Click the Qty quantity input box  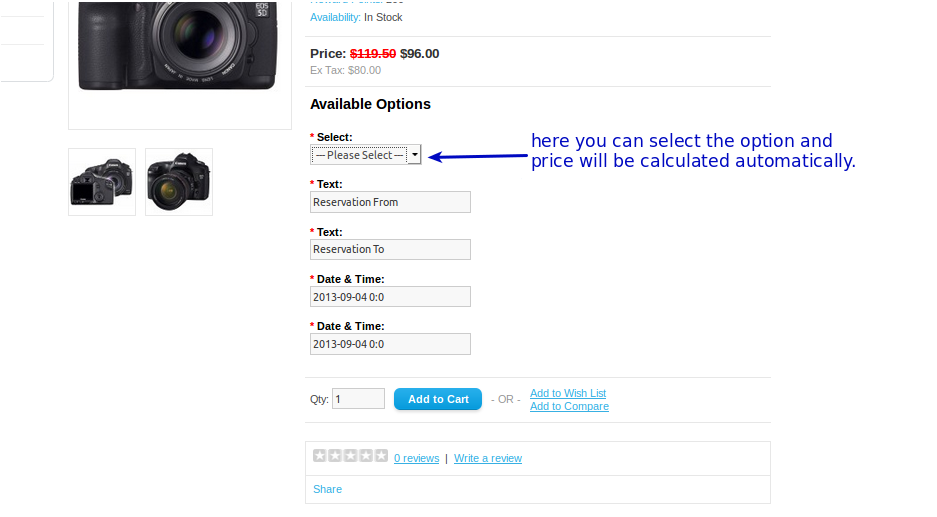358,399
